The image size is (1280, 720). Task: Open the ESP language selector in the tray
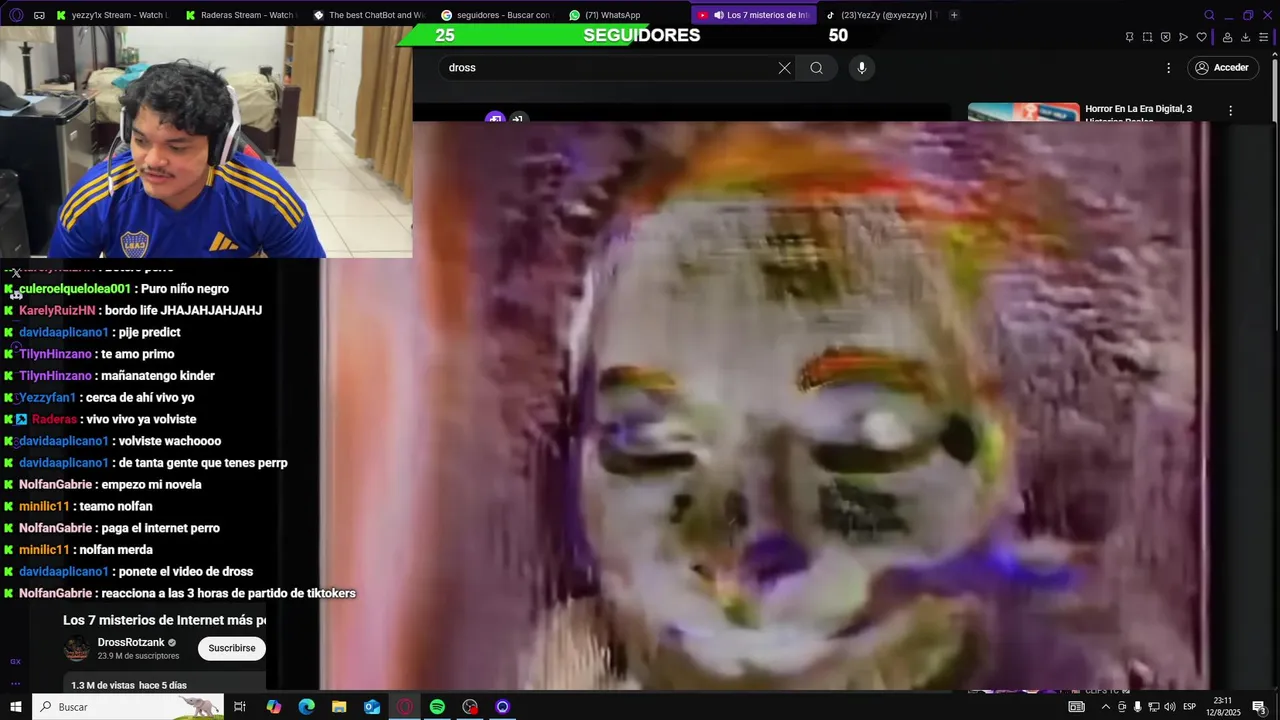point(1190,707)
